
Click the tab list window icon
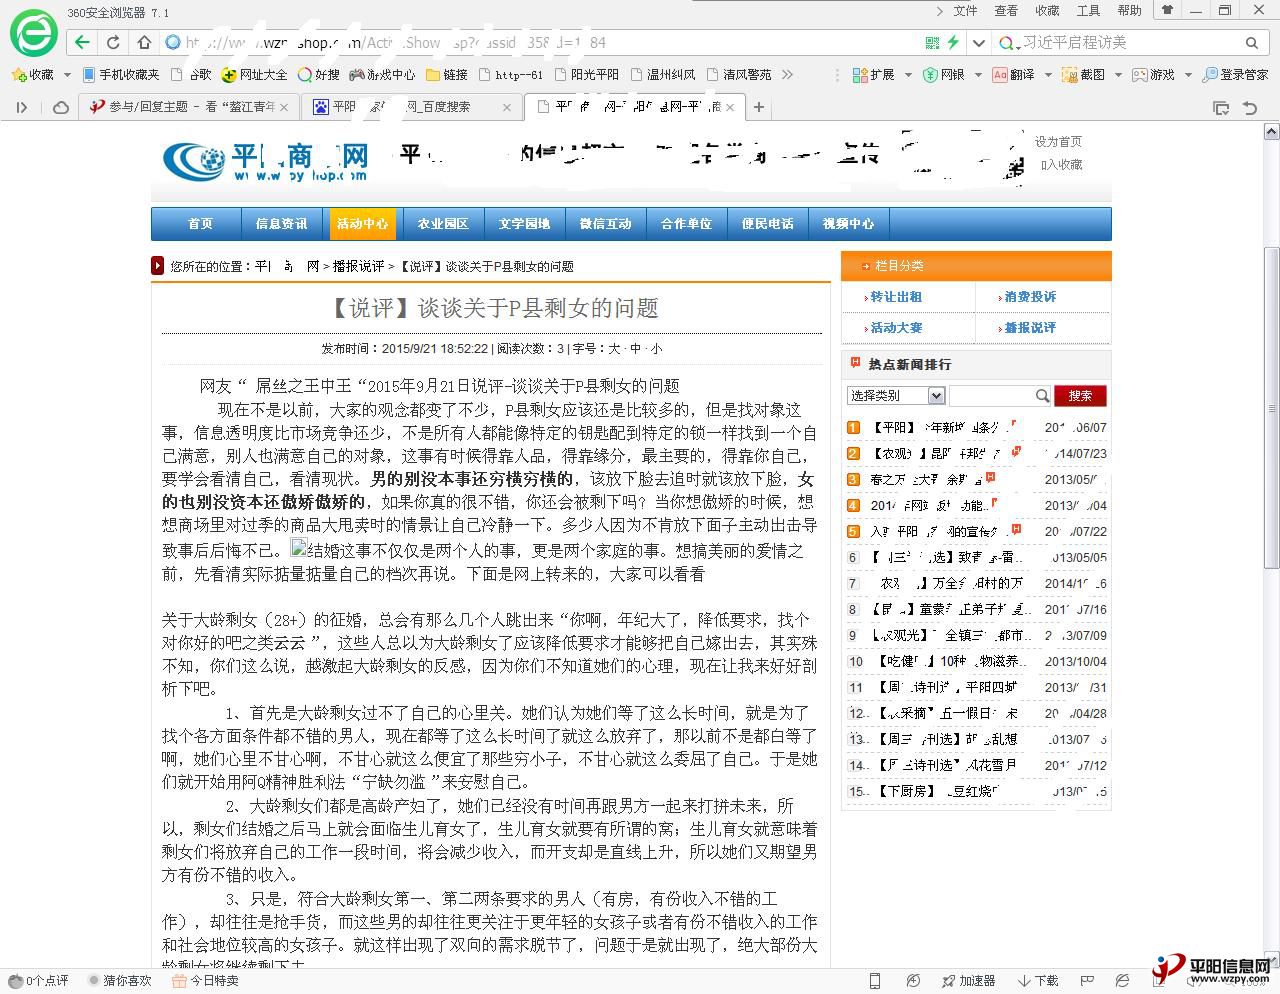[1221, 107]
